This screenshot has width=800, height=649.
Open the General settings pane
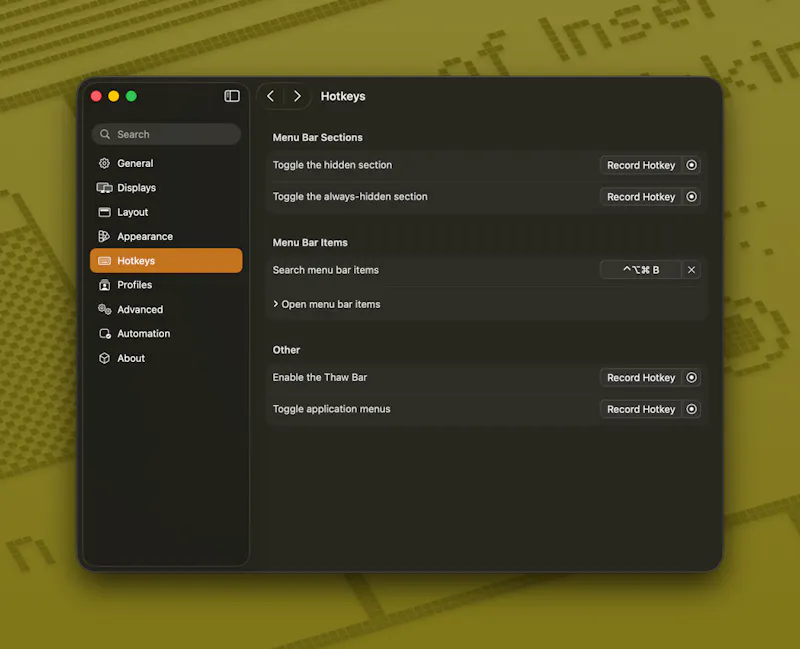[166, 163]
